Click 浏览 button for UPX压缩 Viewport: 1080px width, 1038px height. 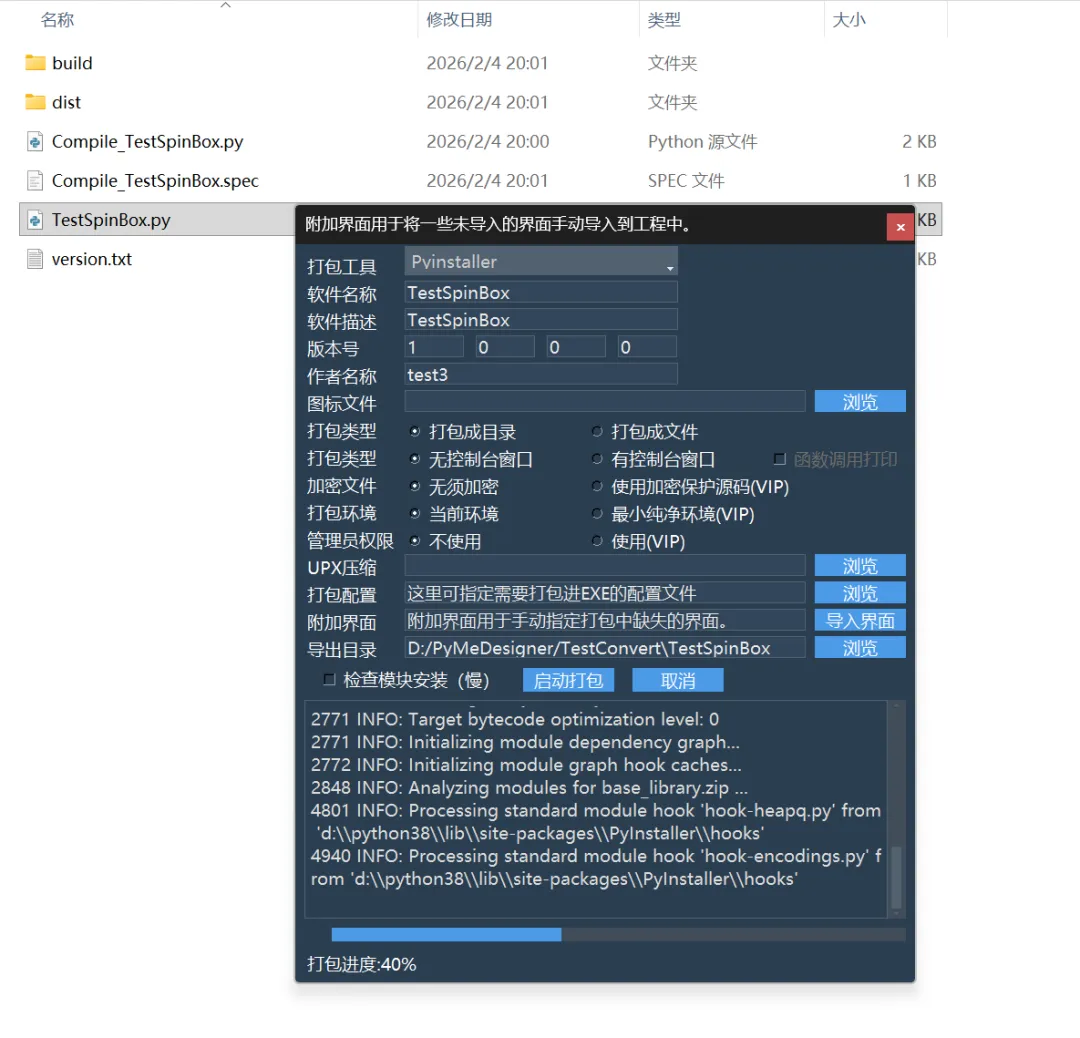[860, 565]
